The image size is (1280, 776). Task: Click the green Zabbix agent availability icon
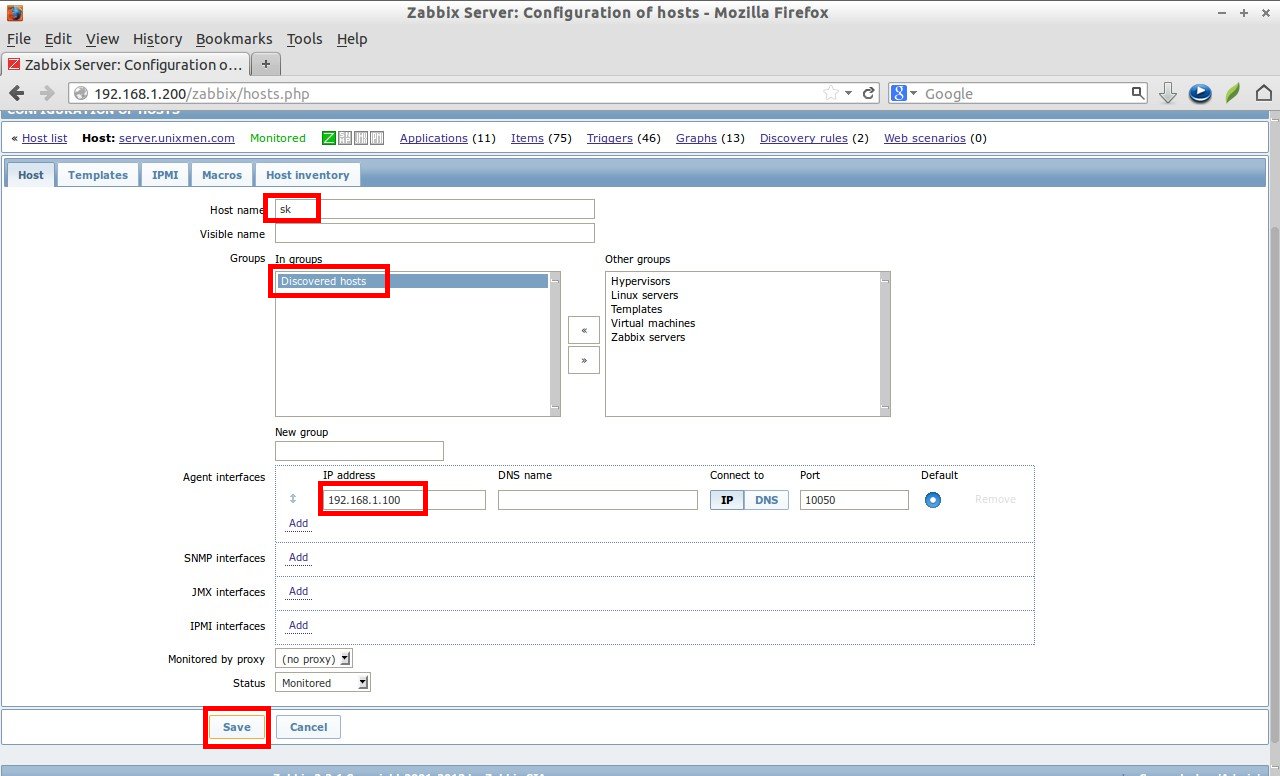(x=329, y=138)
